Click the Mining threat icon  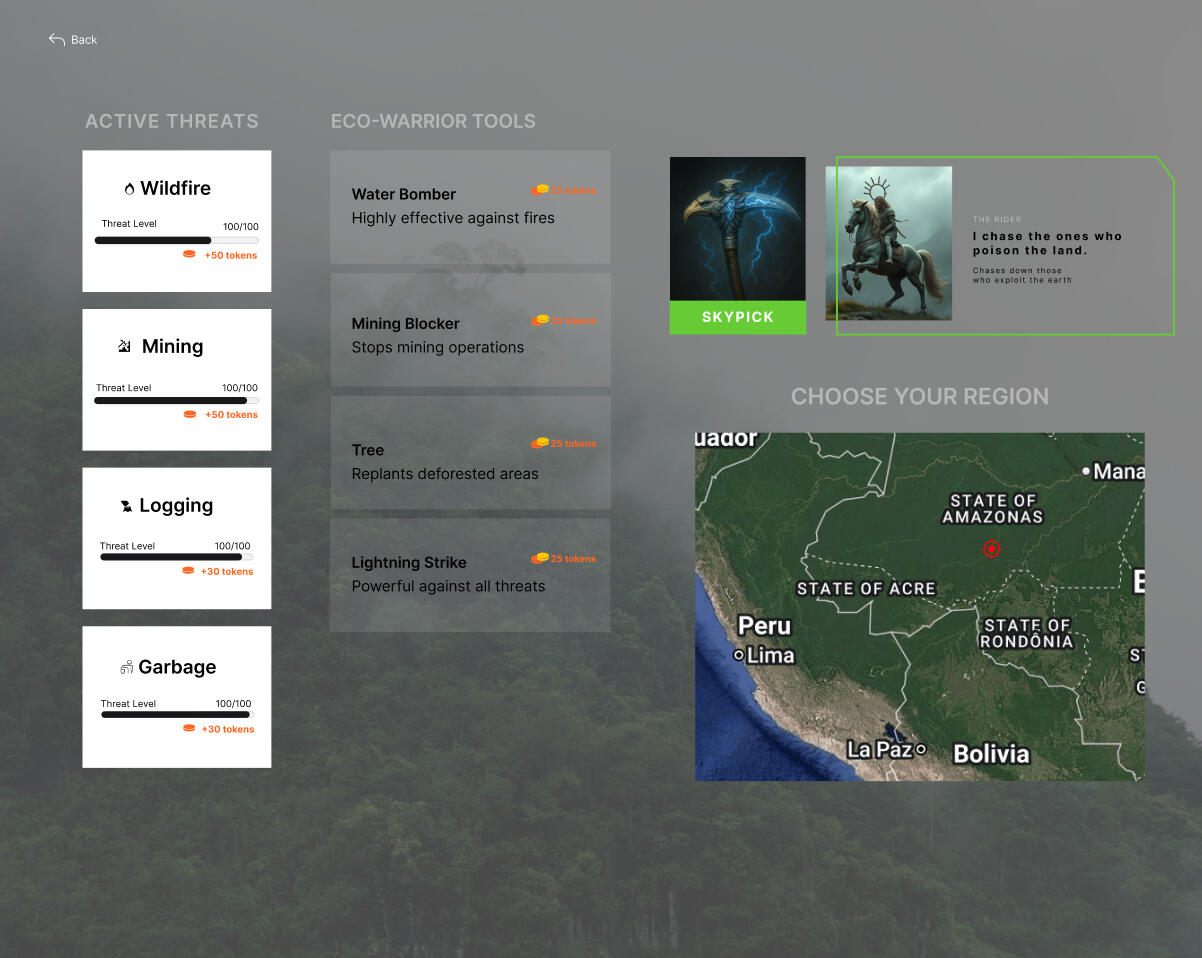(x=125, y=347)
